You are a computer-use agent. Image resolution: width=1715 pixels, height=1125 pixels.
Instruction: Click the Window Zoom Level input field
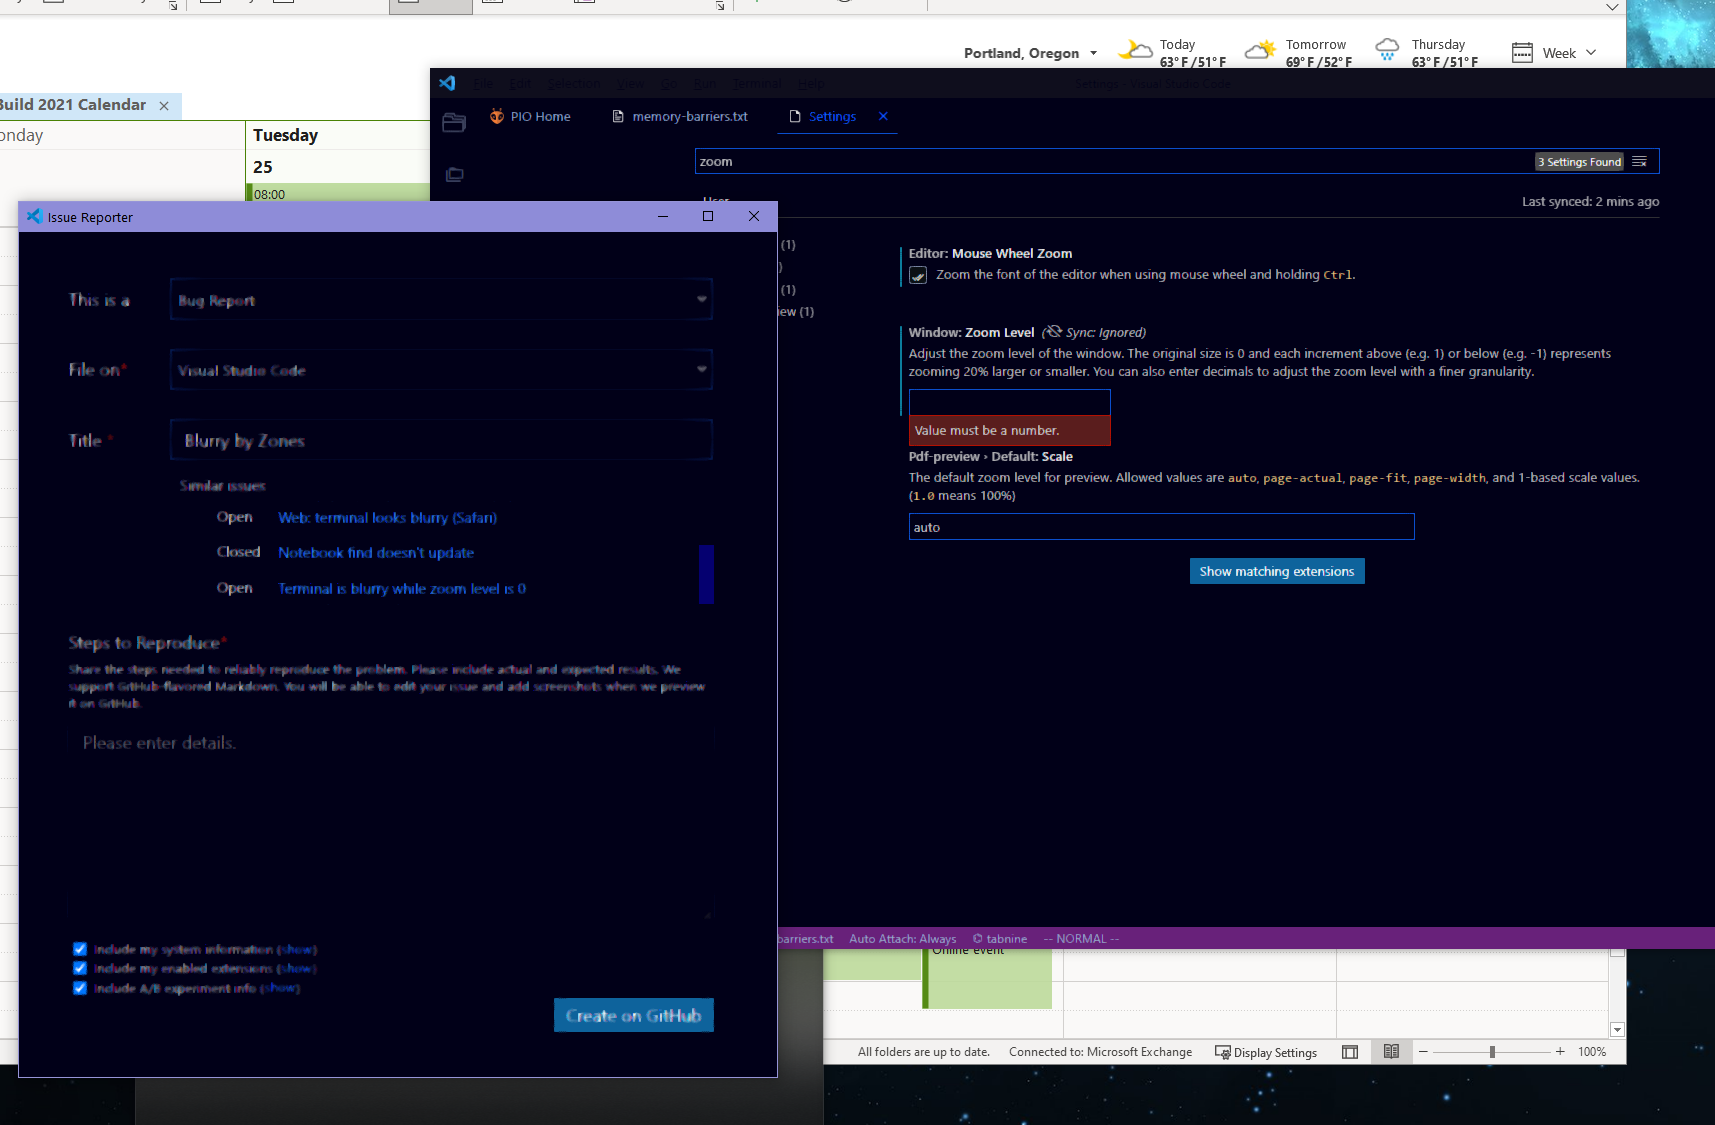pyautogui.click(x=1009, y=401)
